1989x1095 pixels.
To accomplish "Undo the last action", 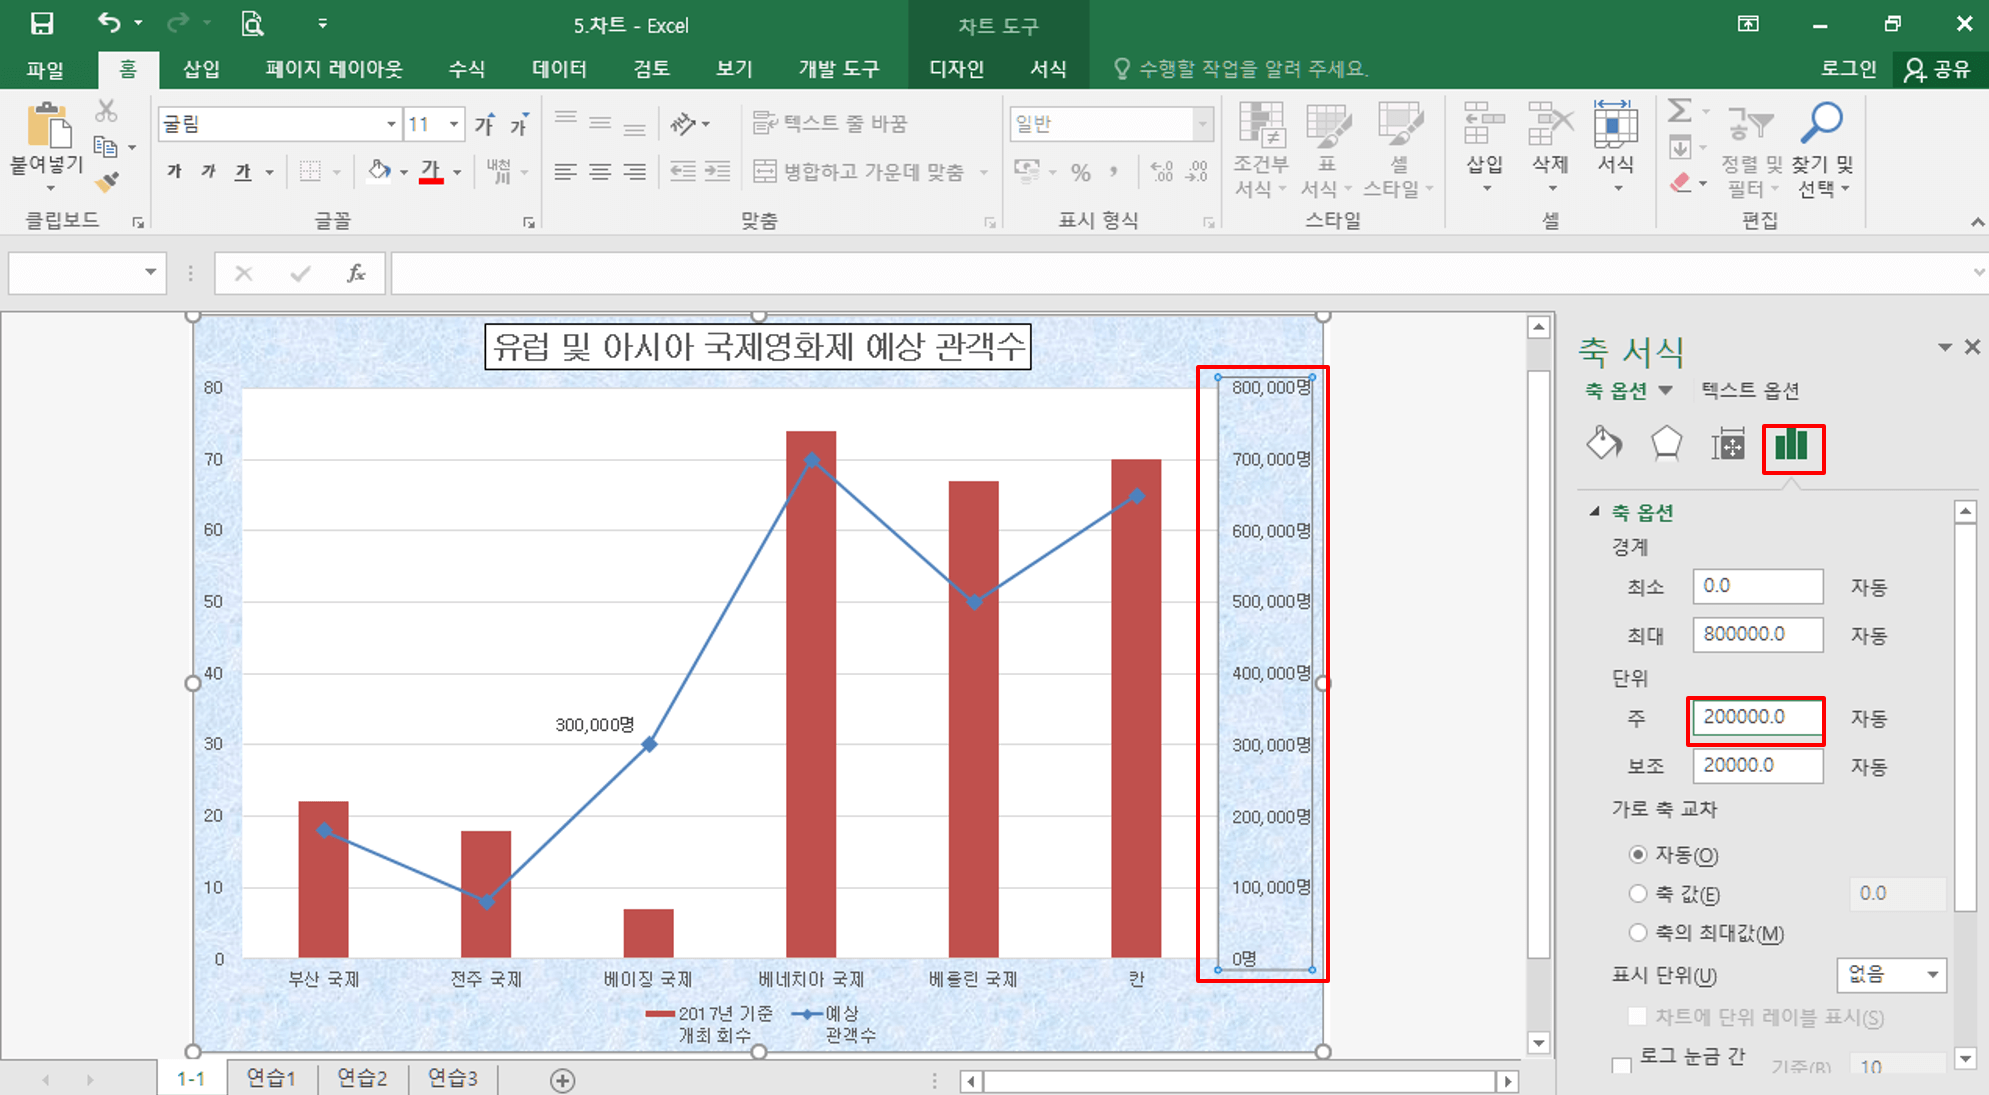I will 109,23.
